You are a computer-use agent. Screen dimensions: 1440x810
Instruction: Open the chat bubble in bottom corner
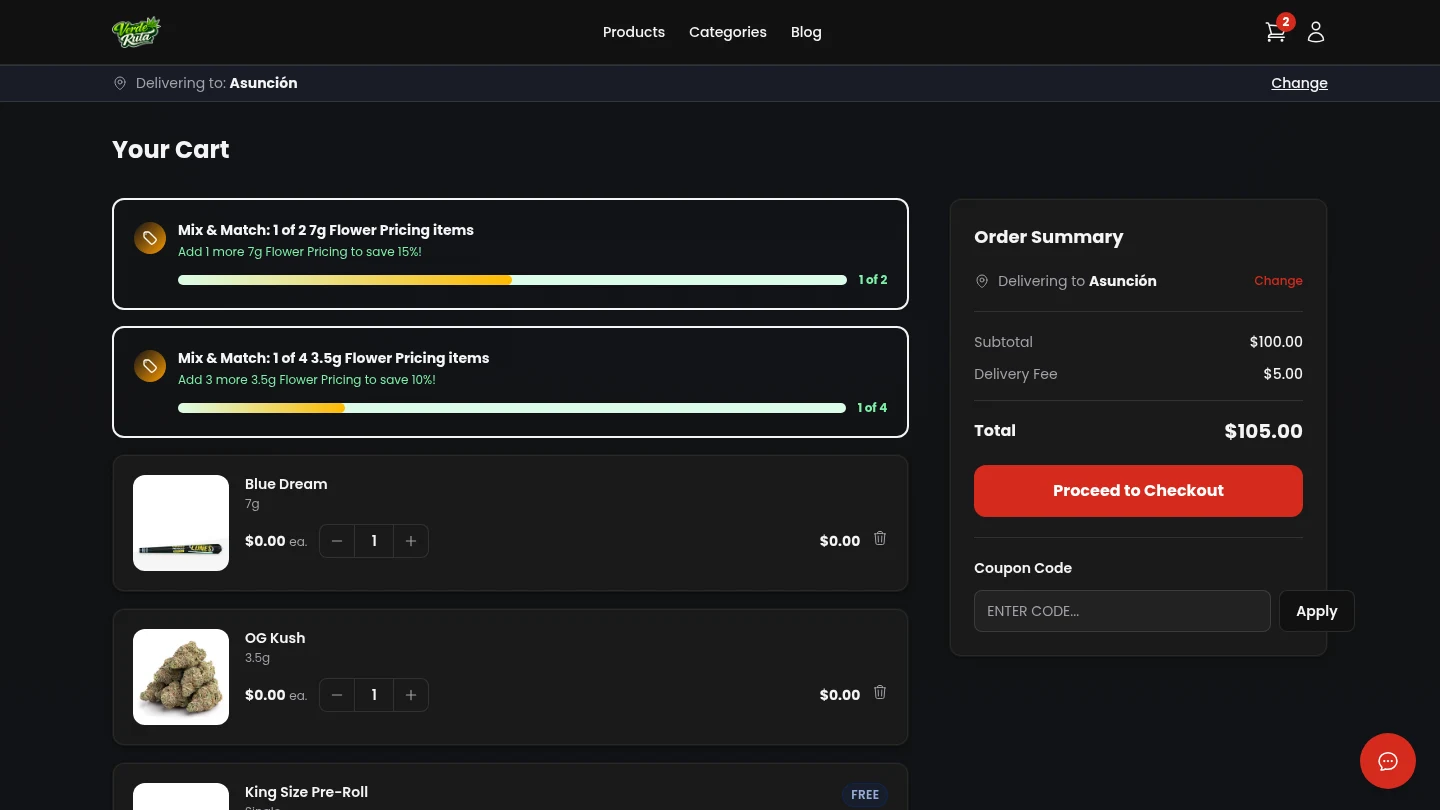click(x=1388, y=761)
